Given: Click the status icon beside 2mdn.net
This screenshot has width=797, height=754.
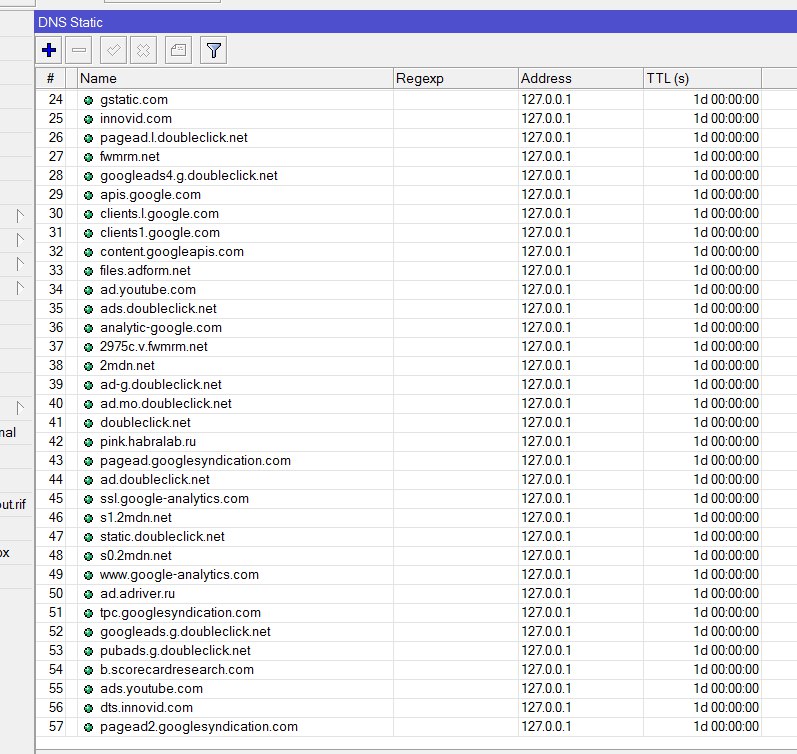Looking at the screenshot, I should (x=88, y=366).
